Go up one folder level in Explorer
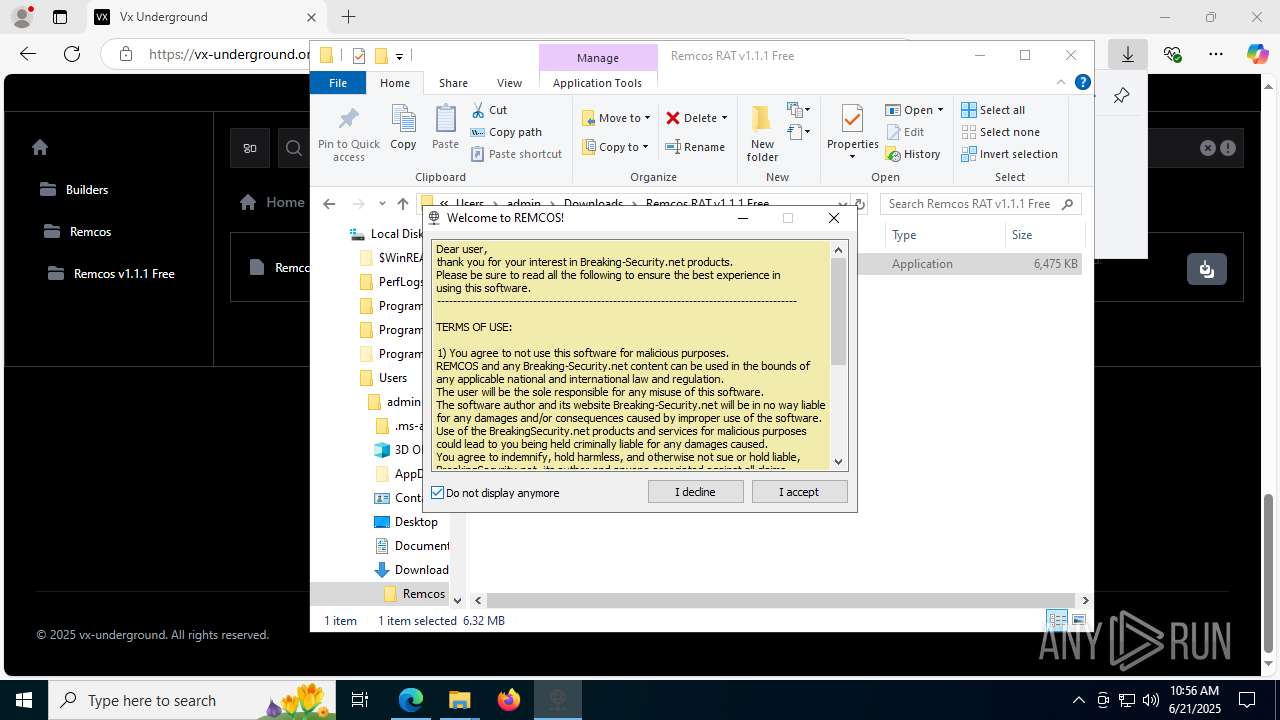Viewport: 1280px width, 720px height. click(403, 204)
